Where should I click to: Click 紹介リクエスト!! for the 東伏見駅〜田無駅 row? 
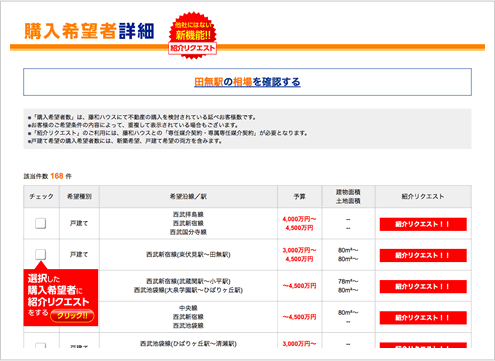click(423, 255)
